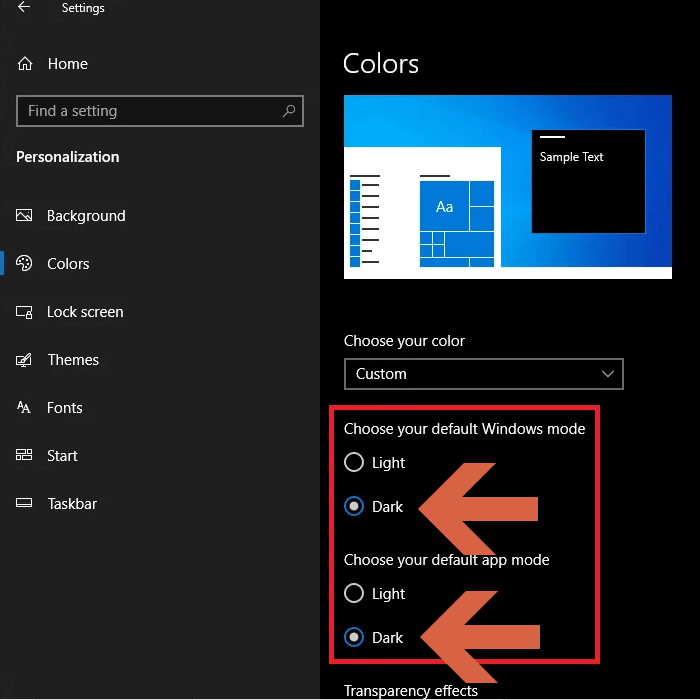This screenshot has height=700, width=700.
Task: Click the Settings window title
Action: pyautogui.click(x=83, y=8)
